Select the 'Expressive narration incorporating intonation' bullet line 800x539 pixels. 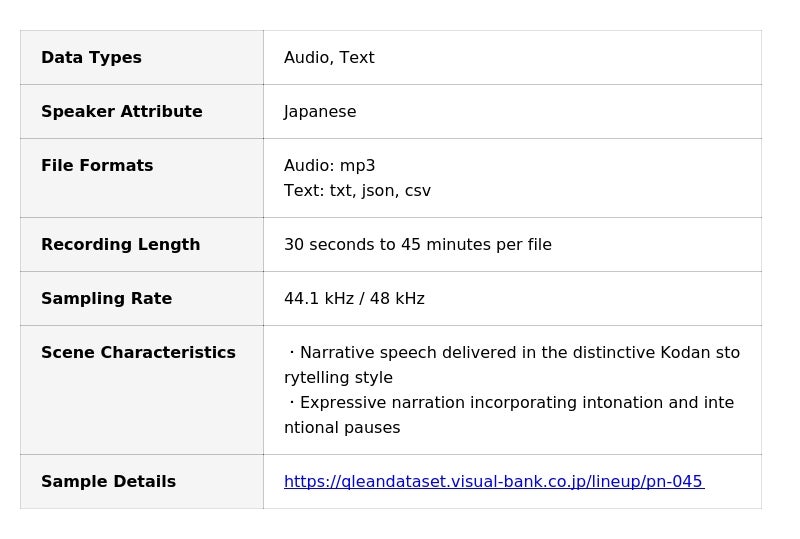tap(511, 403)
